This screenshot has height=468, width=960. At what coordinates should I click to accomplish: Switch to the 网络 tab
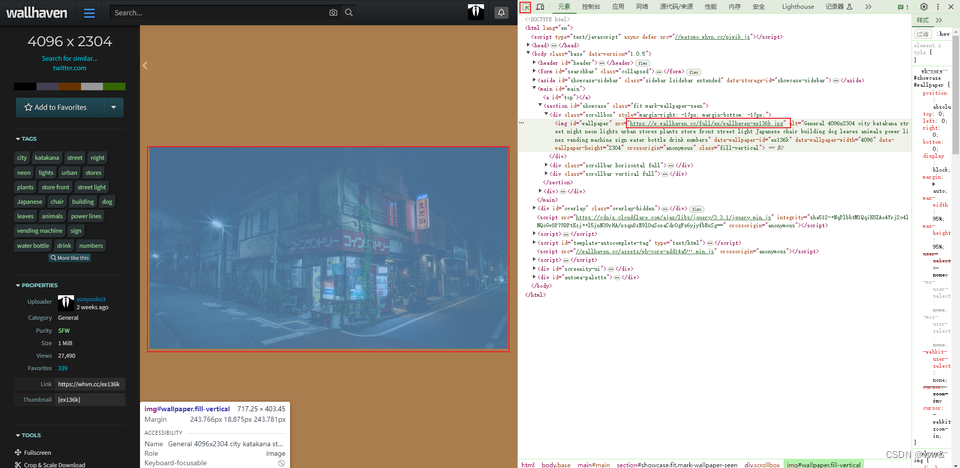tap(642, 7)
